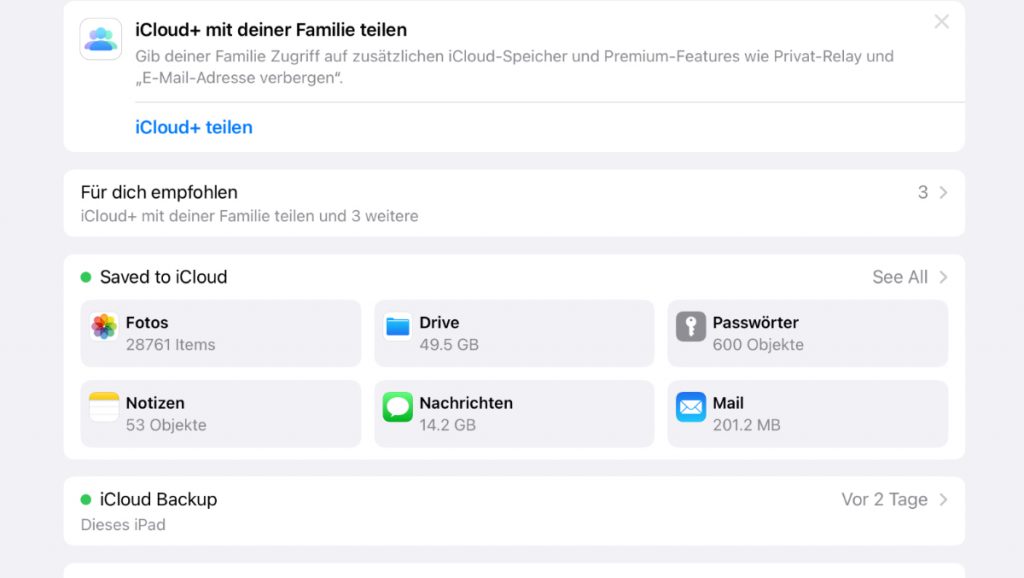The width and height of the screenshot is (1024, 578).
Task: Tap the iCloud Drive folder icon
Action: (x=397, y=327)
